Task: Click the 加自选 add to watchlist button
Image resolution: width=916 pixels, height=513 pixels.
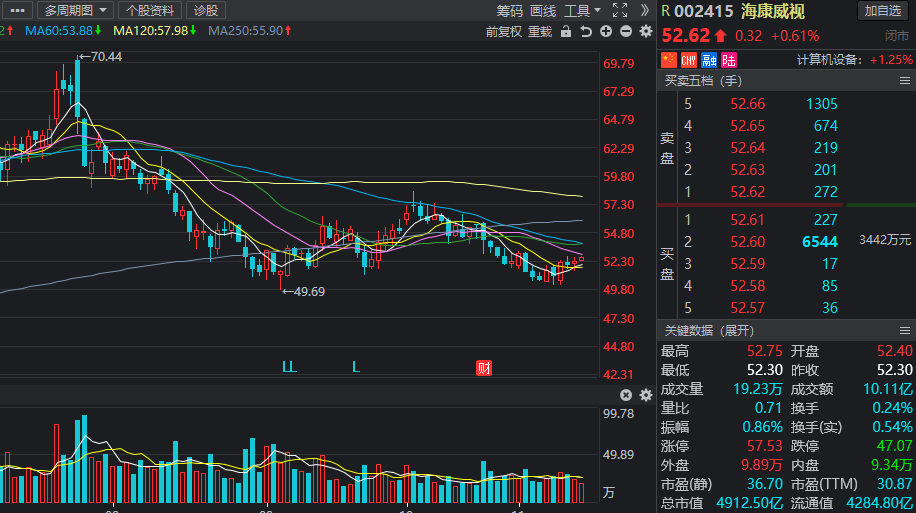Action: [x=883, y=11]
